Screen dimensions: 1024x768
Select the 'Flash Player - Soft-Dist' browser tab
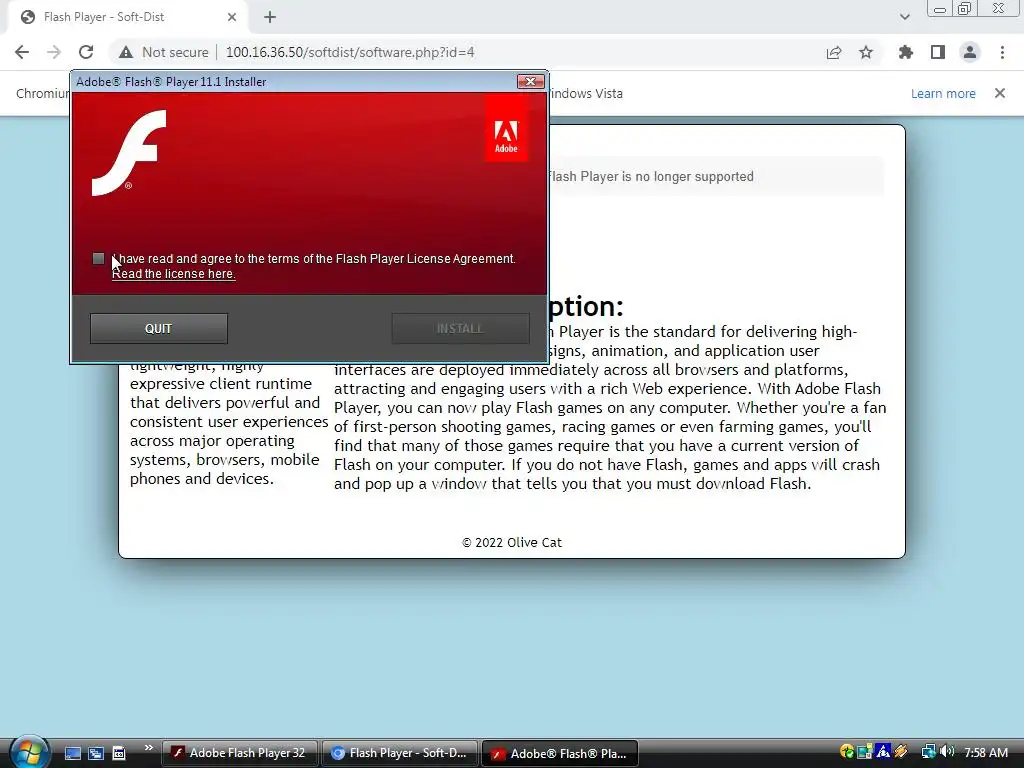click(127, 17)
